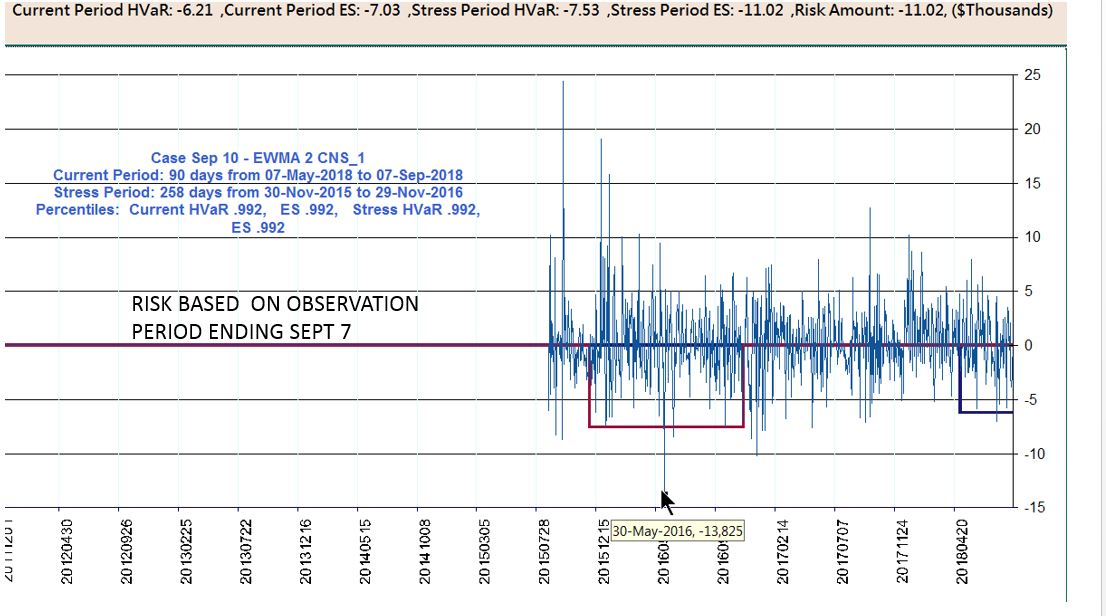Click the red Stress Period HVaR horizontal line
This screenshot has width=1106, height=616.
coord(666,427)
